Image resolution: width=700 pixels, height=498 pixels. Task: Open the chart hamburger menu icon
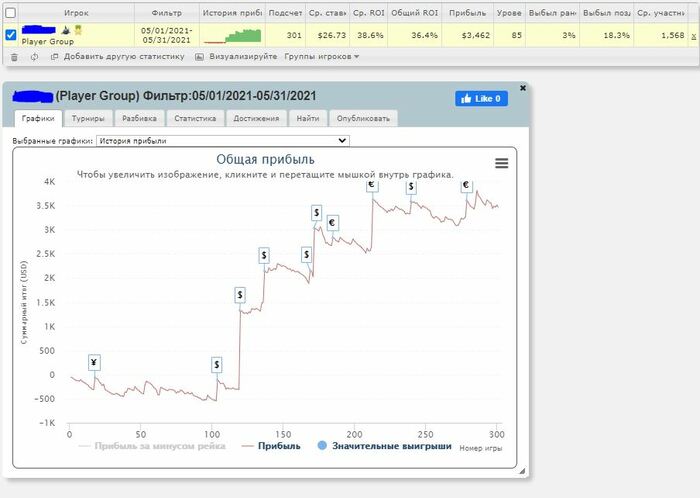point(501,163)
